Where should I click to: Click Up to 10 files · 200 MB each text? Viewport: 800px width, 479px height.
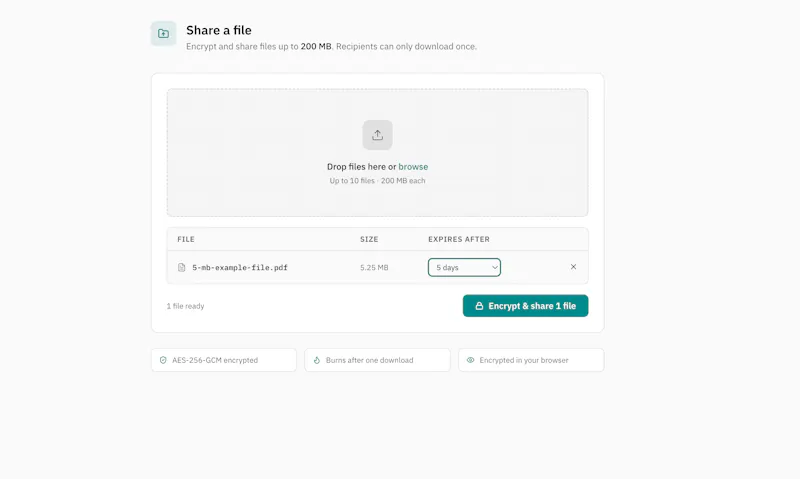tap(377, 181)
